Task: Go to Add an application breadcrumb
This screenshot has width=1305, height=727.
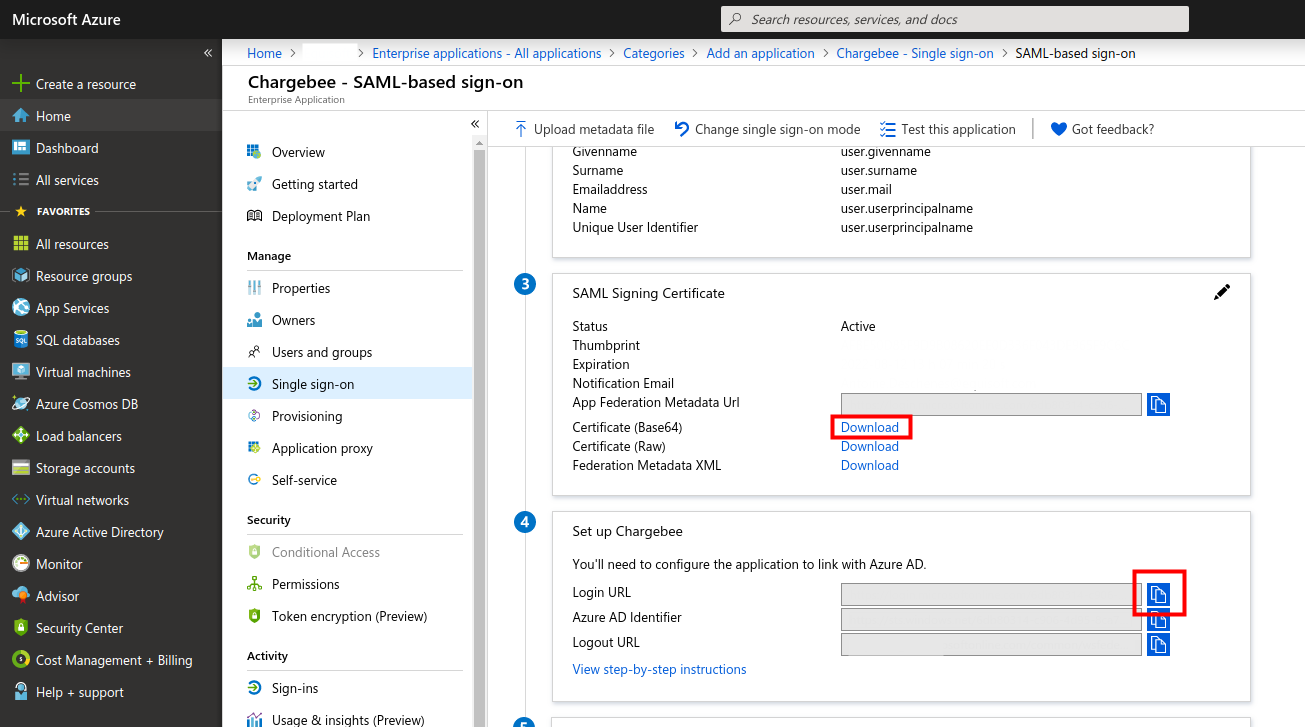Action: [x=760, y=53]
